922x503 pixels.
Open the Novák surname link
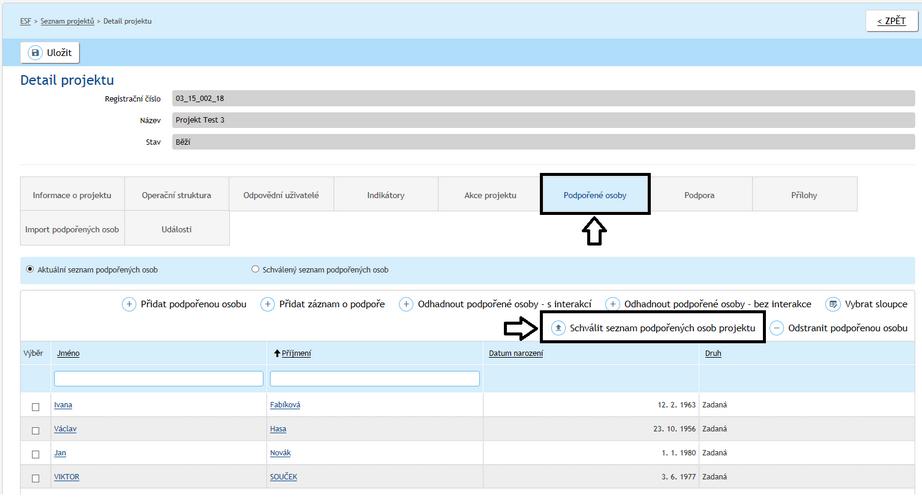click(280, 453)
